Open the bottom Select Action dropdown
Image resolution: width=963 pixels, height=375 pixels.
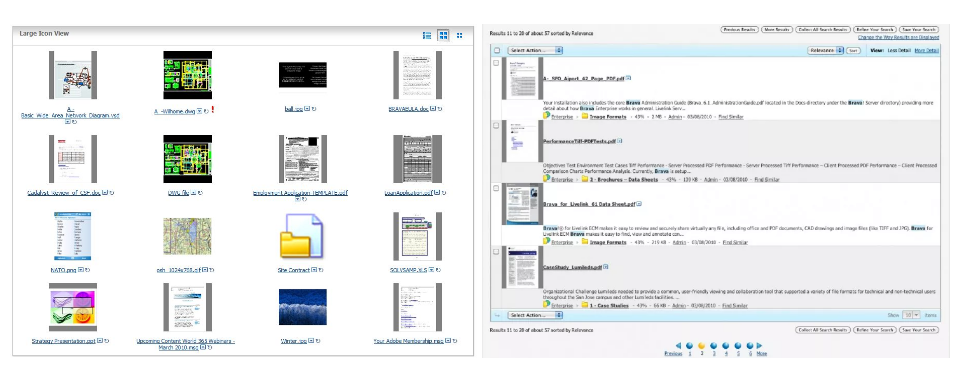point(535,315)
